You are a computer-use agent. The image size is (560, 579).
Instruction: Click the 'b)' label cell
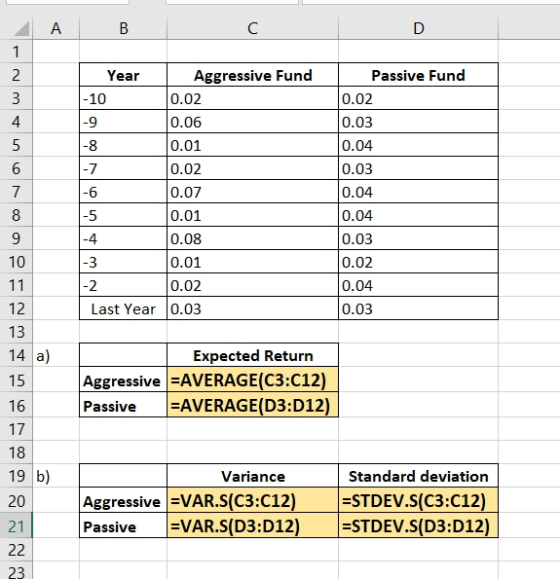pos(56,476)
